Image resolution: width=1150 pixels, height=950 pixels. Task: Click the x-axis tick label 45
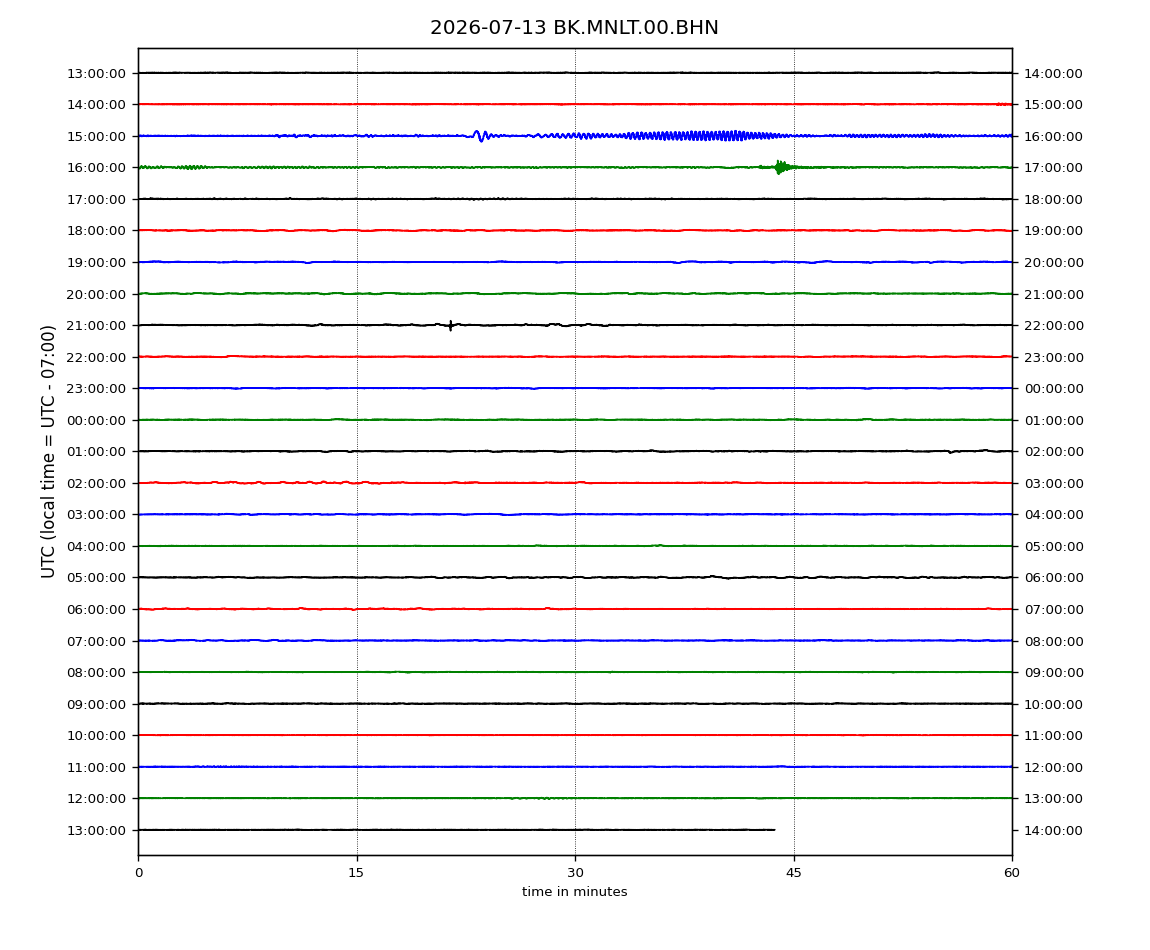[x=794, y=872]
